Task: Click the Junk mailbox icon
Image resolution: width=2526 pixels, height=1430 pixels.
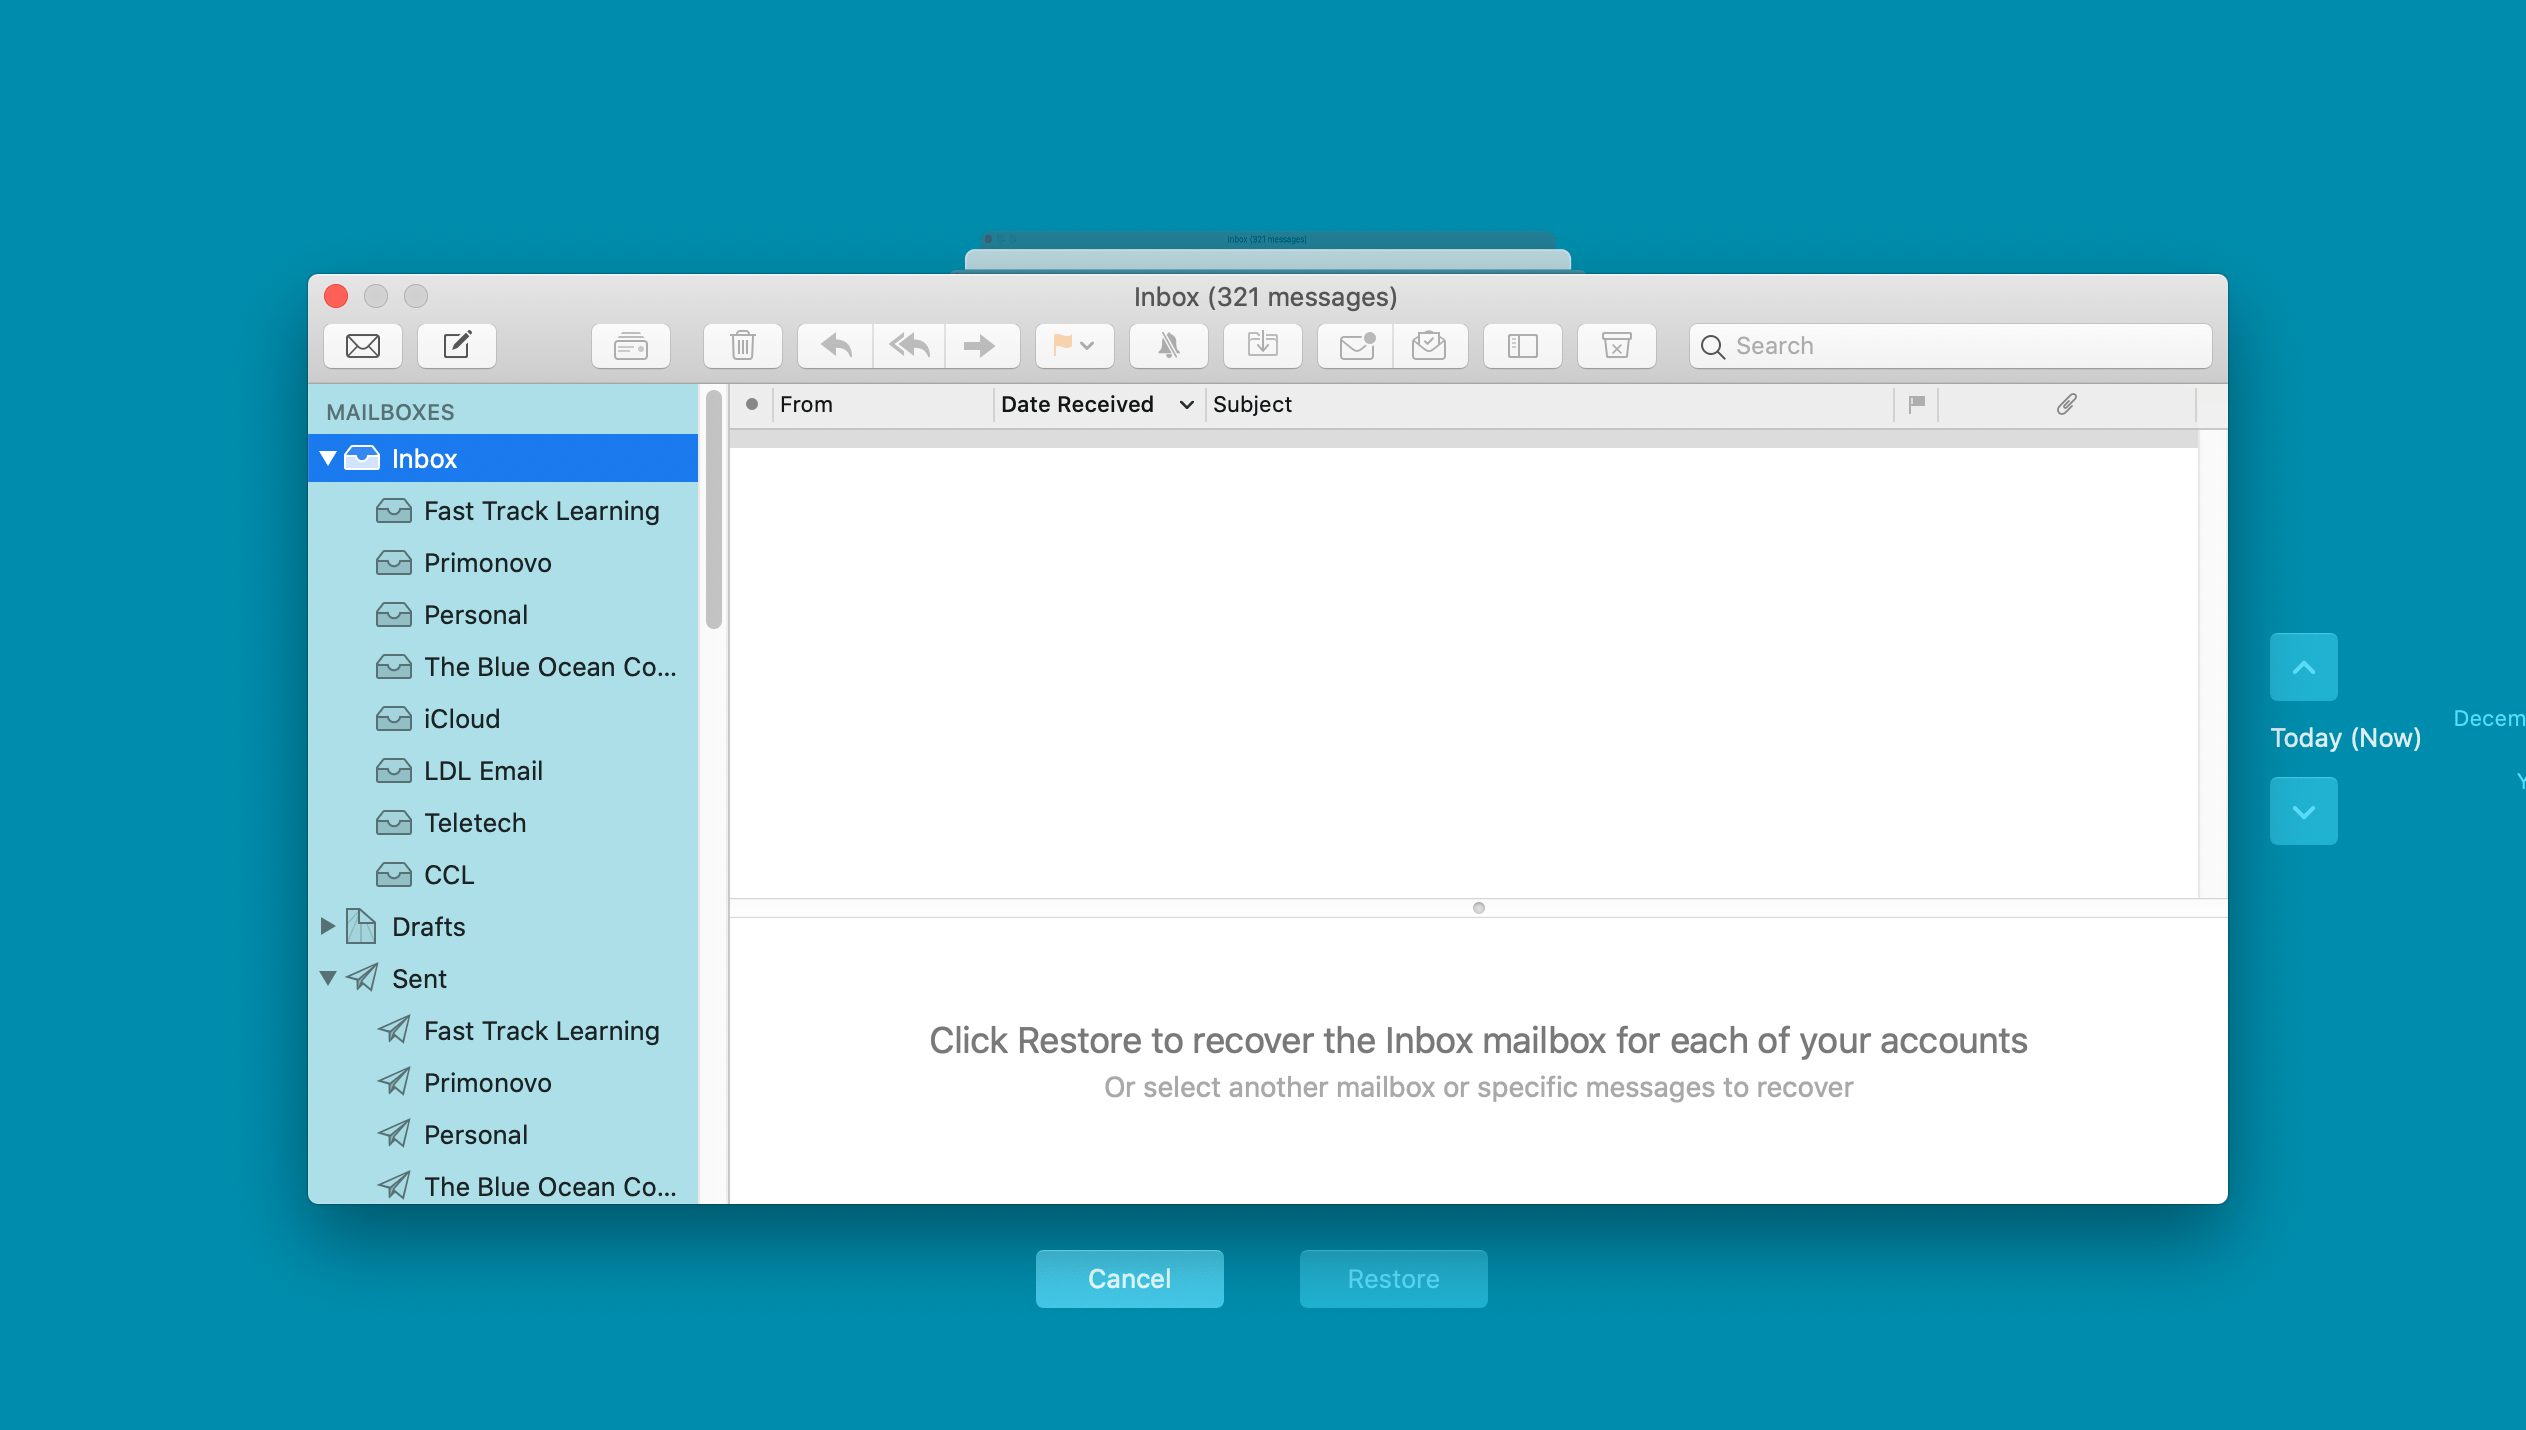Action: pyautogui.click(x=1616, y=346)
